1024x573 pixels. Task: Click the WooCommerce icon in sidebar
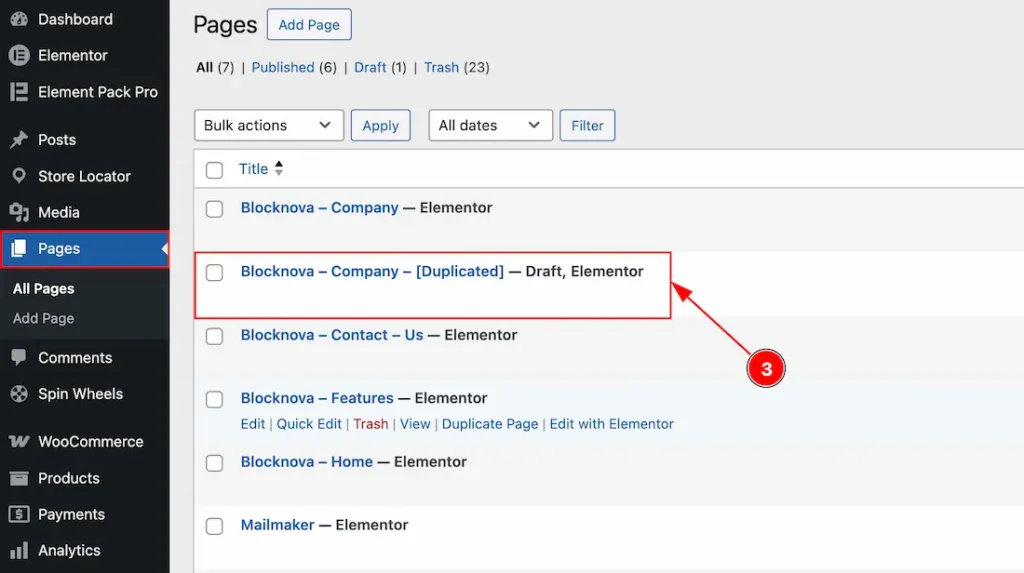pyautogui.click(x=18, y=442)
